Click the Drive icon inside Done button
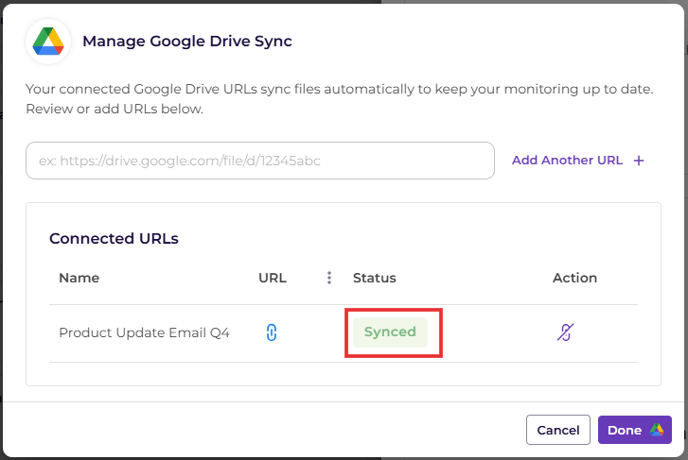Screen dimensions: 688x460 pos(657,430)
